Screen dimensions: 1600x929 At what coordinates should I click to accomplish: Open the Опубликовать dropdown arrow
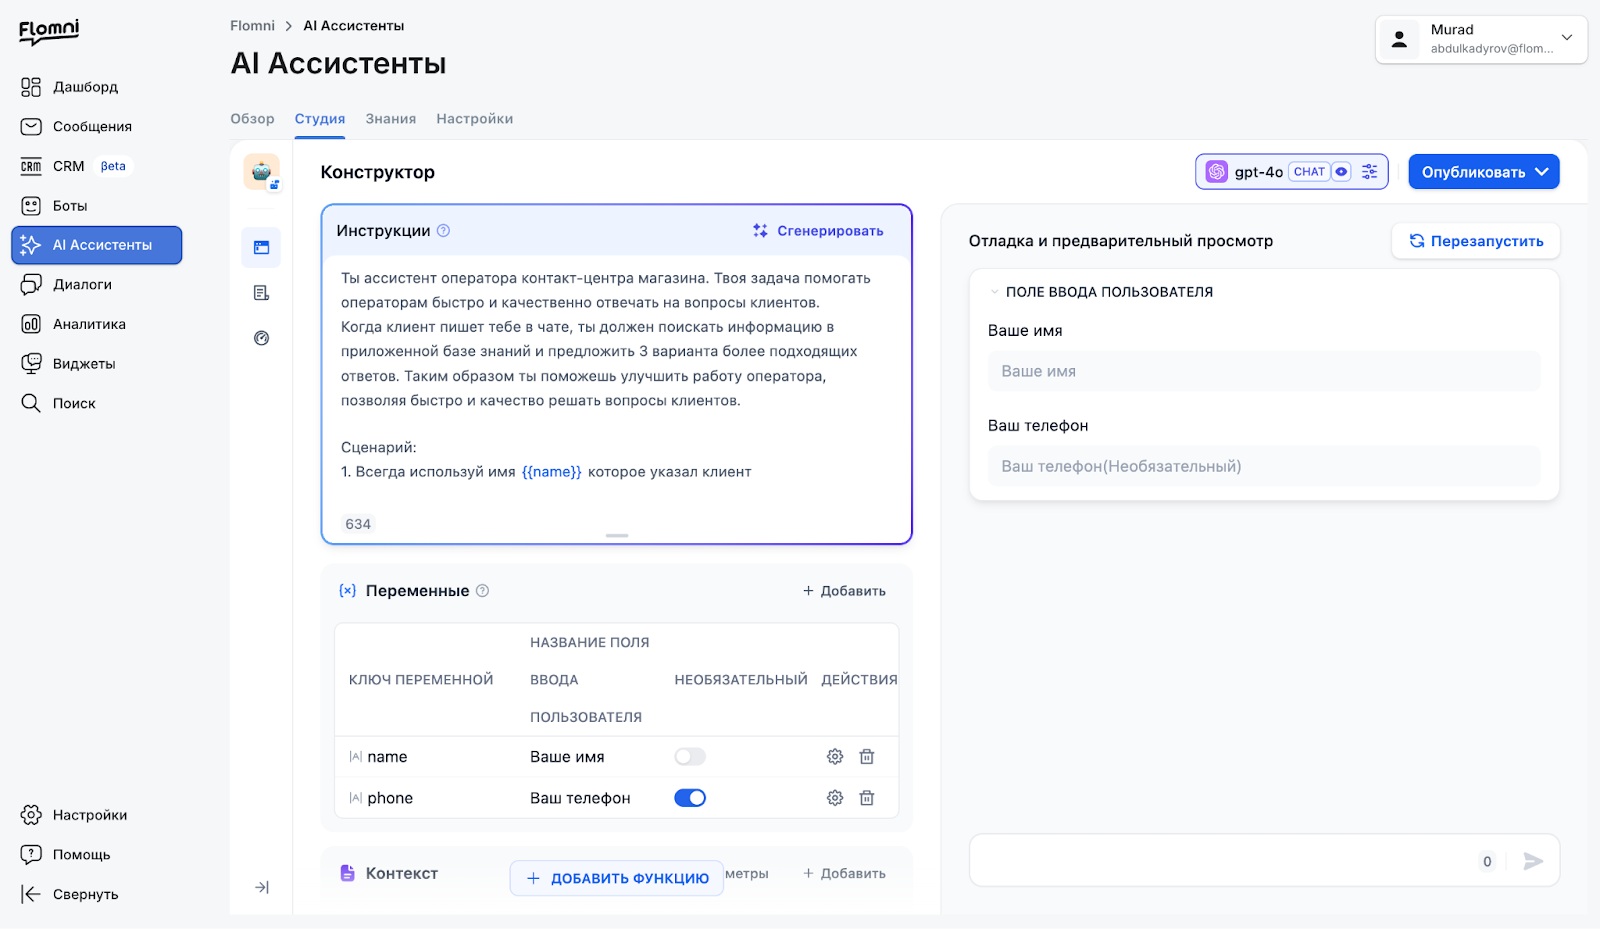click(x=1542, y=172)
